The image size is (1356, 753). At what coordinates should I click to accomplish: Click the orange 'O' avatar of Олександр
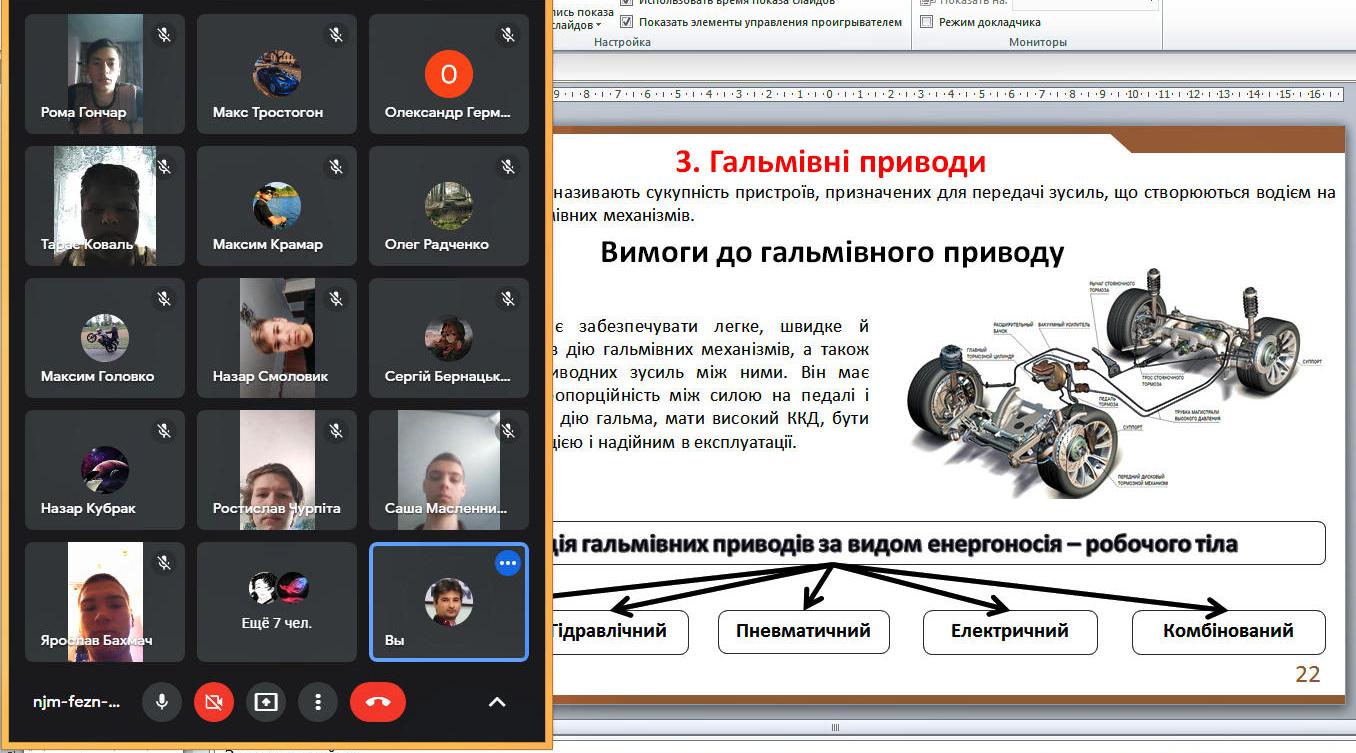448,74
